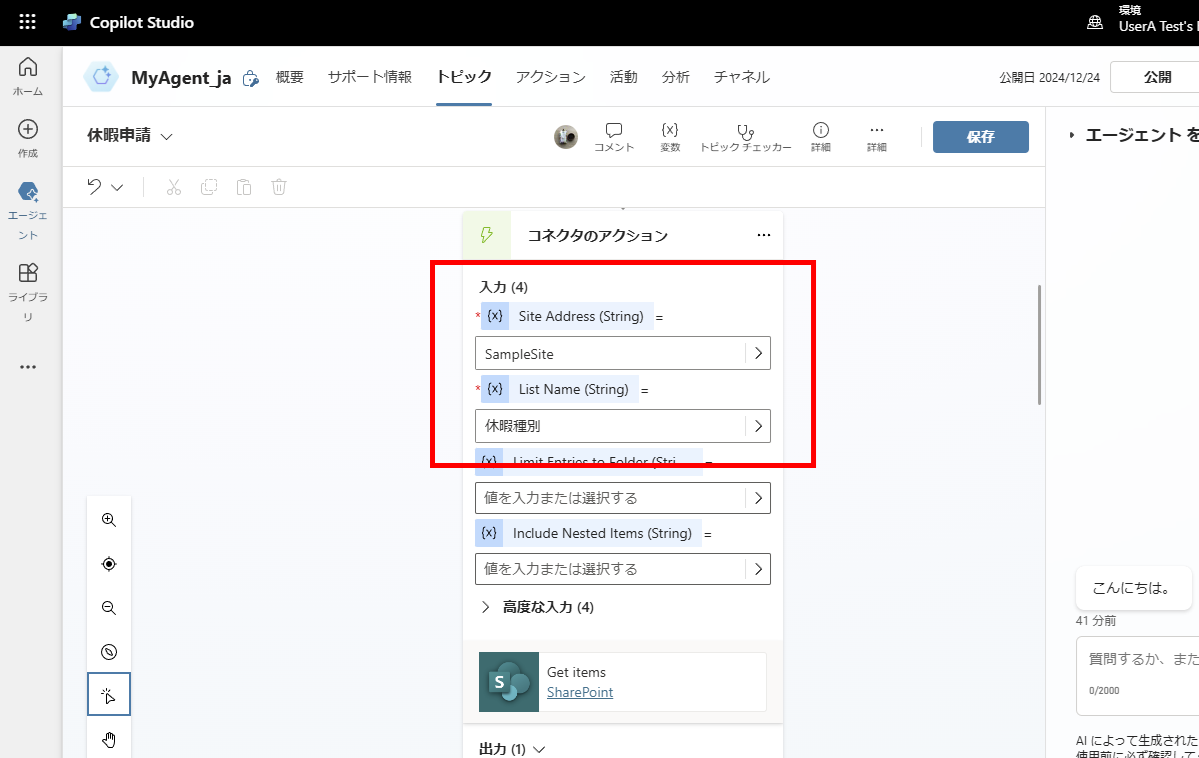
Task: Open the コメント (Comments) panel
Action: [613, 137]
